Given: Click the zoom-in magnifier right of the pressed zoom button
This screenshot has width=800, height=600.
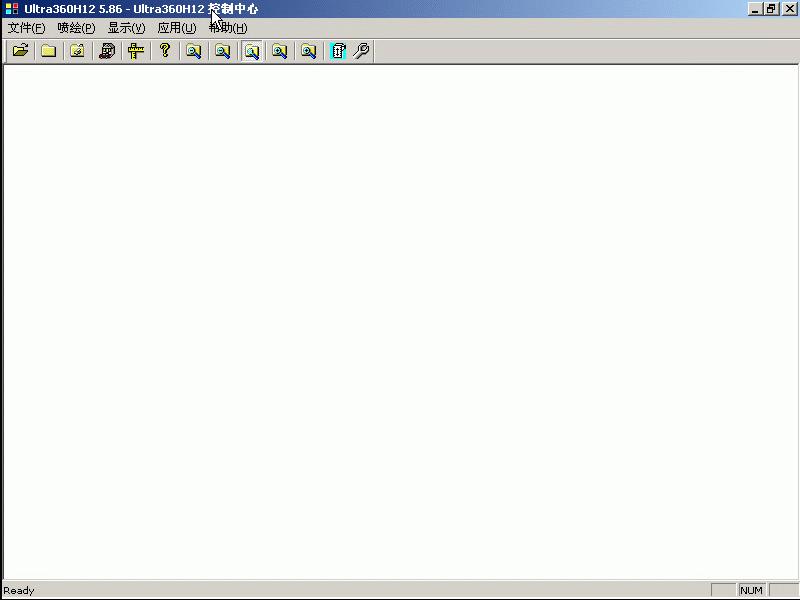Looking at the screenshot, I should tap(280, 51).
